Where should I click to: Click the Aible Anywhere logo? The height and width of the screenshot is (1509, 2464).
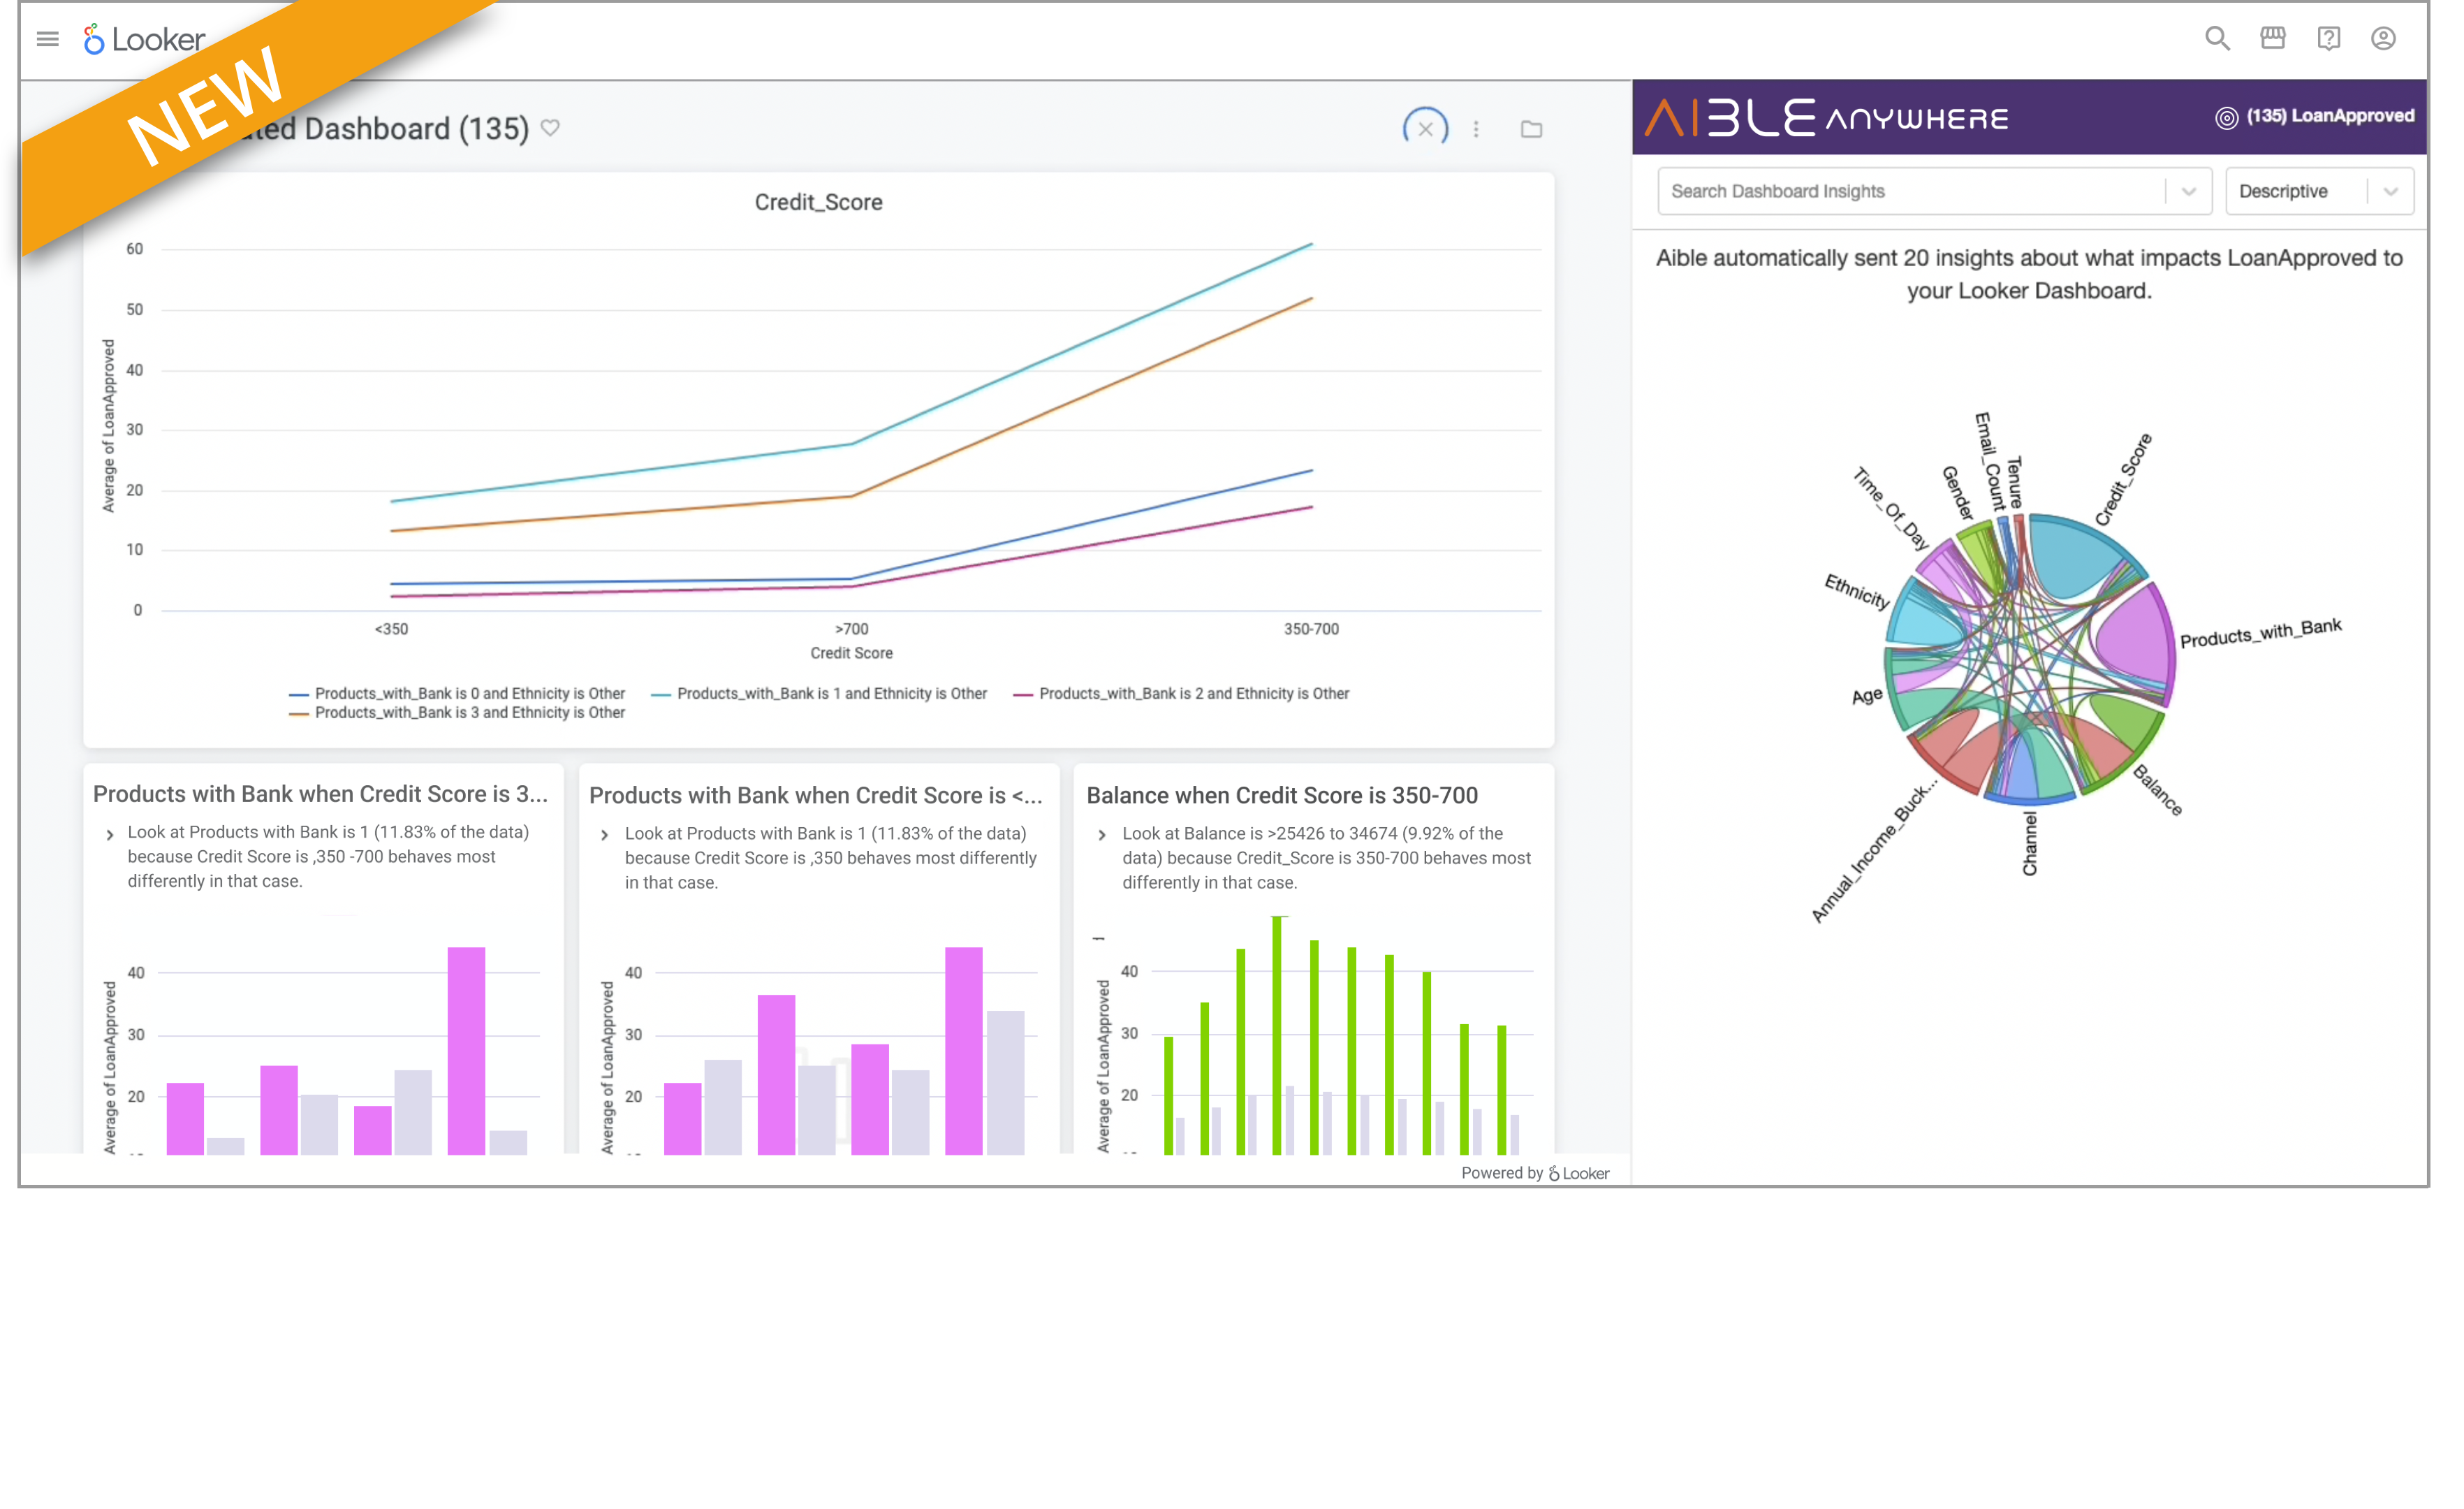(1827, 117)
